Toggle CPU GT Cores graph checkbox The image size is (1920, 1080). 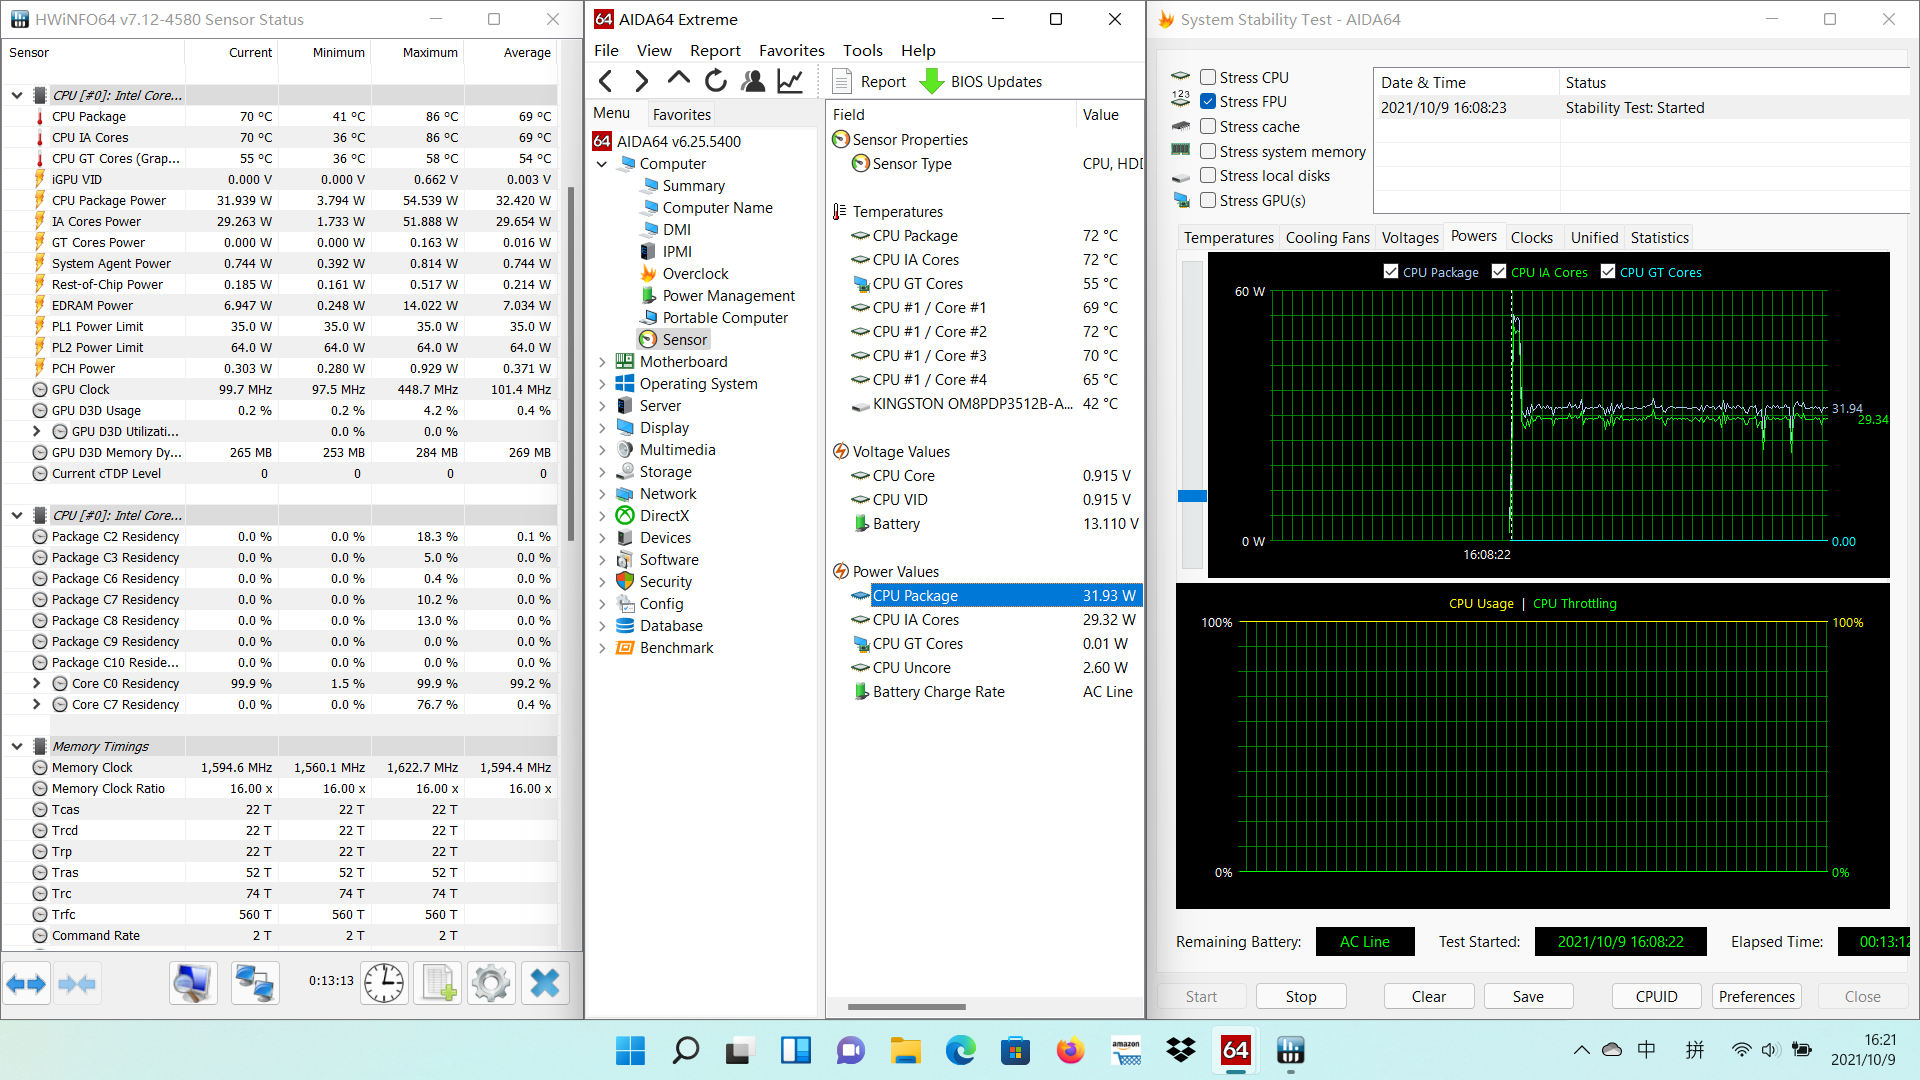point(1608,271)
